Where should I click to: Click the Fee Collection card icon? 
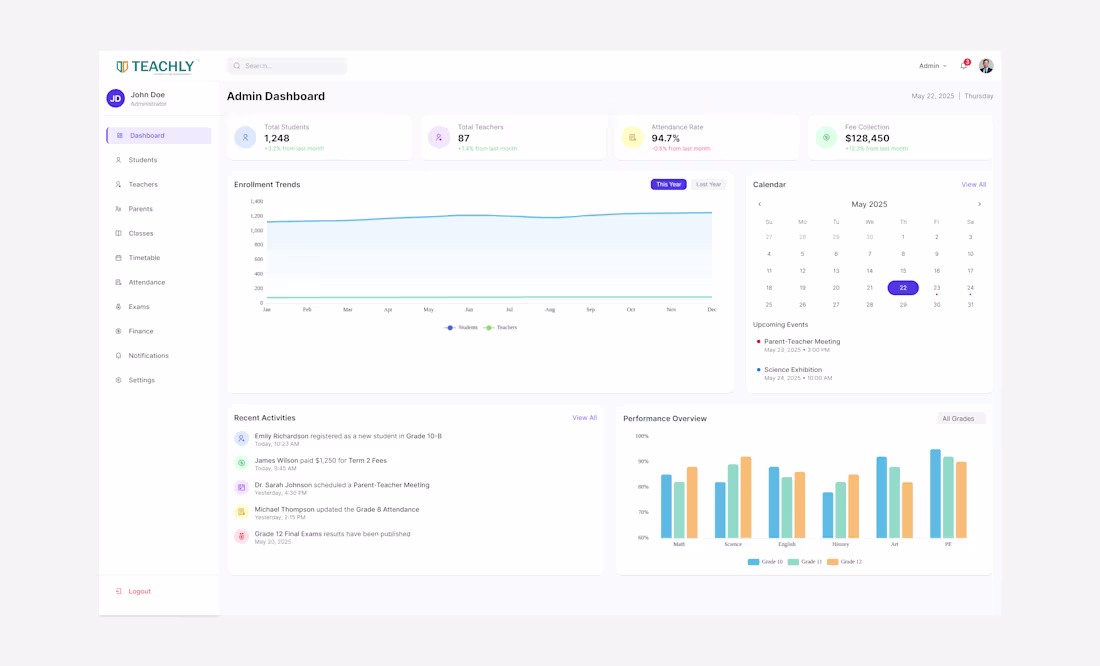pyautogui.click(x=826, y=138)
